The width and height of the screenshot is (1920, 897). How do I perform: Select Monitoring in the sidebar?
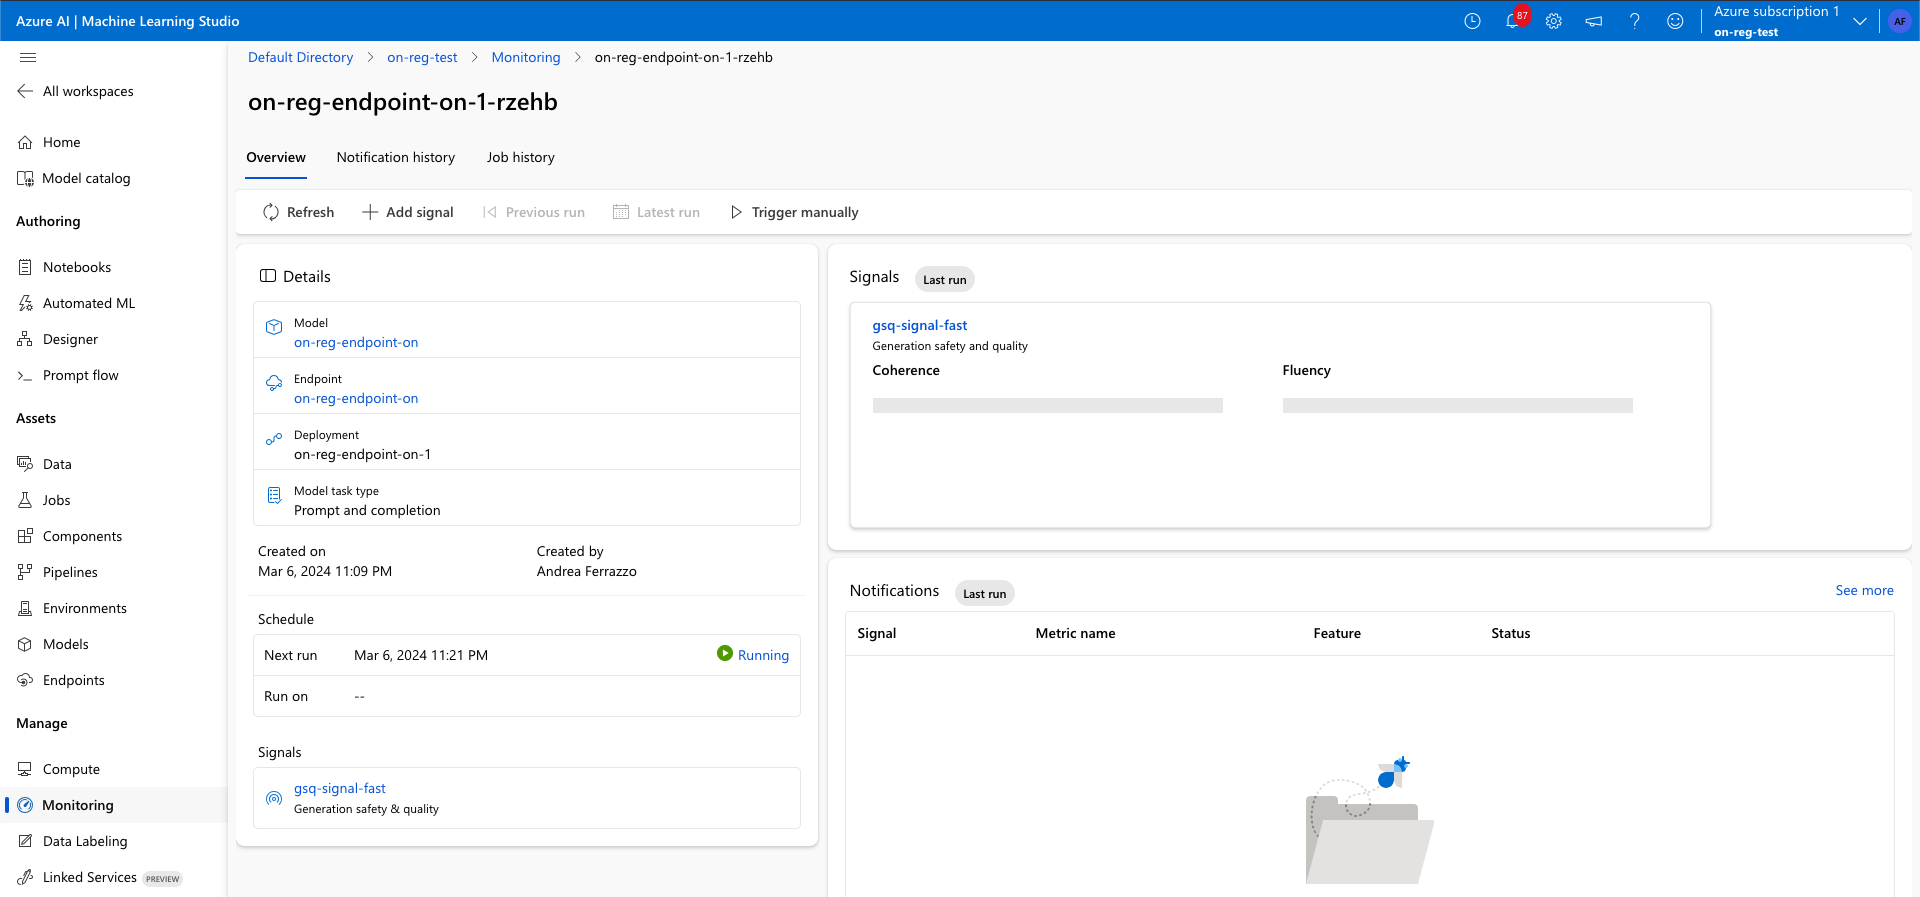tap(114, 805)
